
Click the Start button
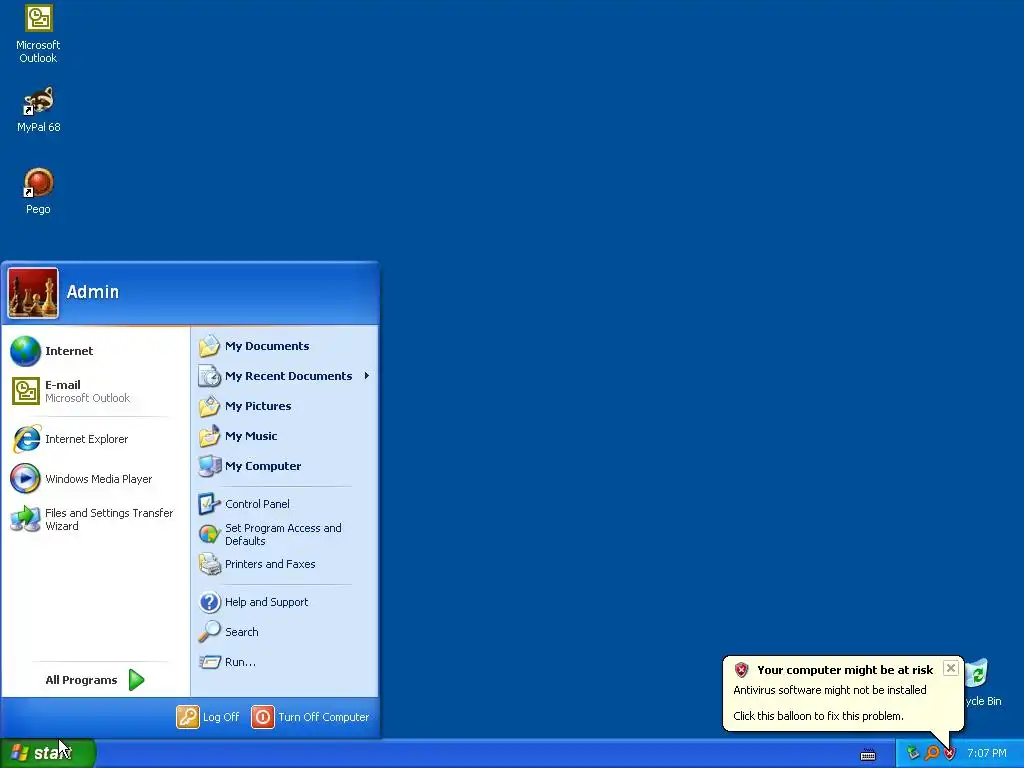[48, 753]
